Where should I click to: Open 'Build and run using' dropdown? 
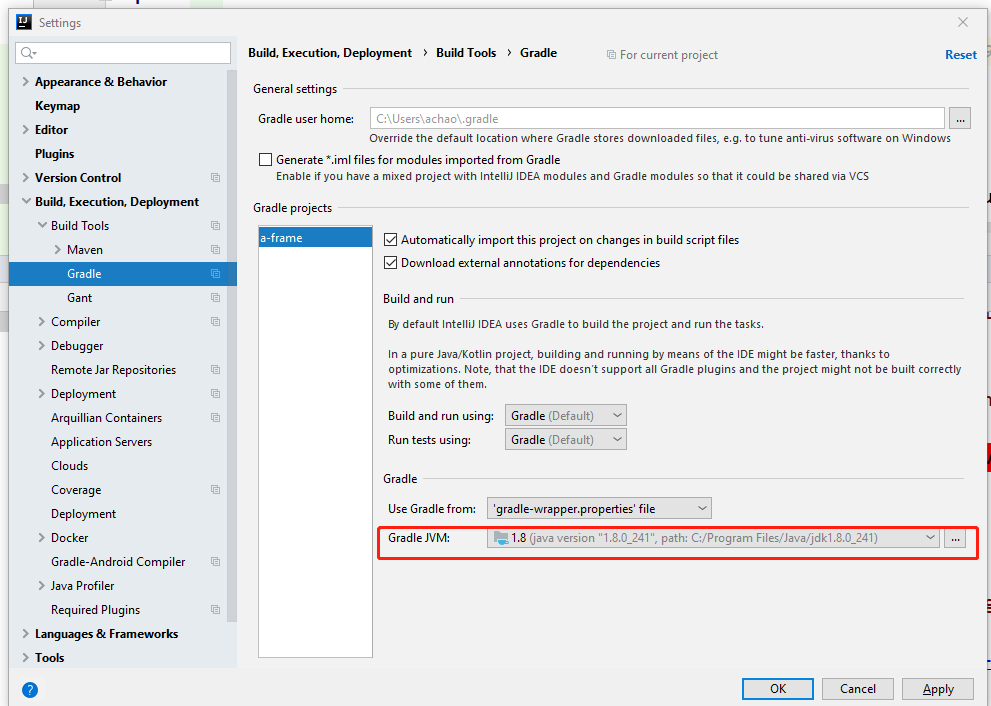(x=566, y=415)
